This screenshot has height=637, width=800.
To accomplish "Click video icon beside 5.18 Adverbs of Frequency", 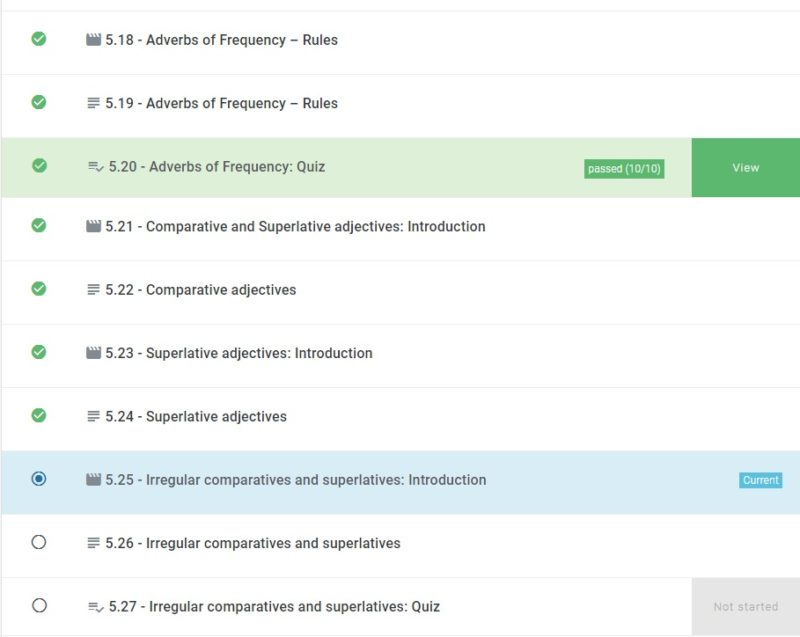I will [93, 40].
